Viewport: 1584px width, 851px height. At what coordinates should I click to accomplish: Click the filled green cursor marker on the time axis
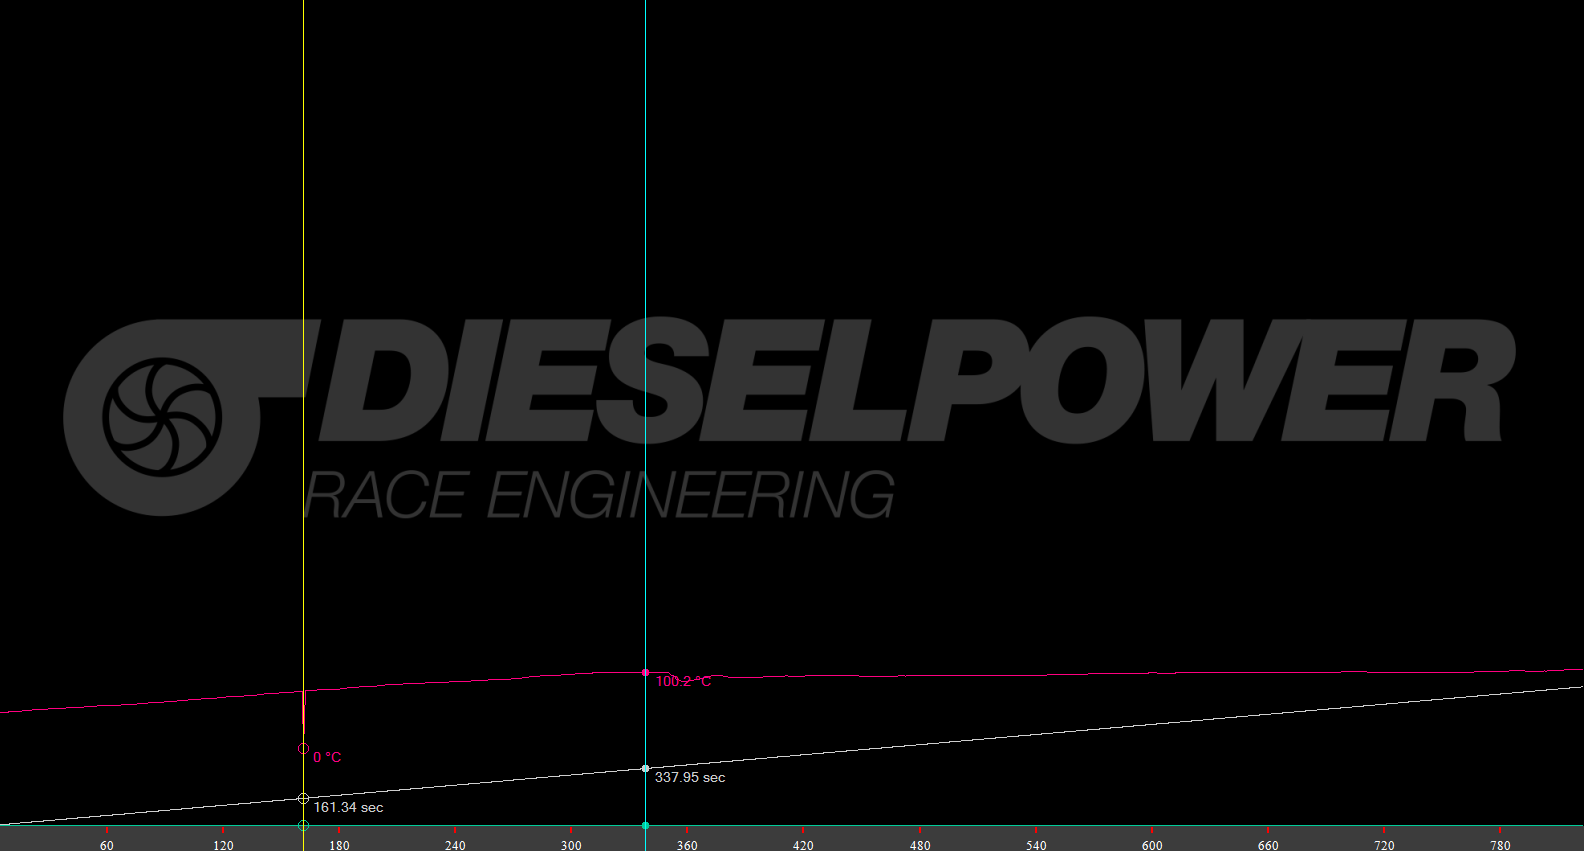[645, 825]
